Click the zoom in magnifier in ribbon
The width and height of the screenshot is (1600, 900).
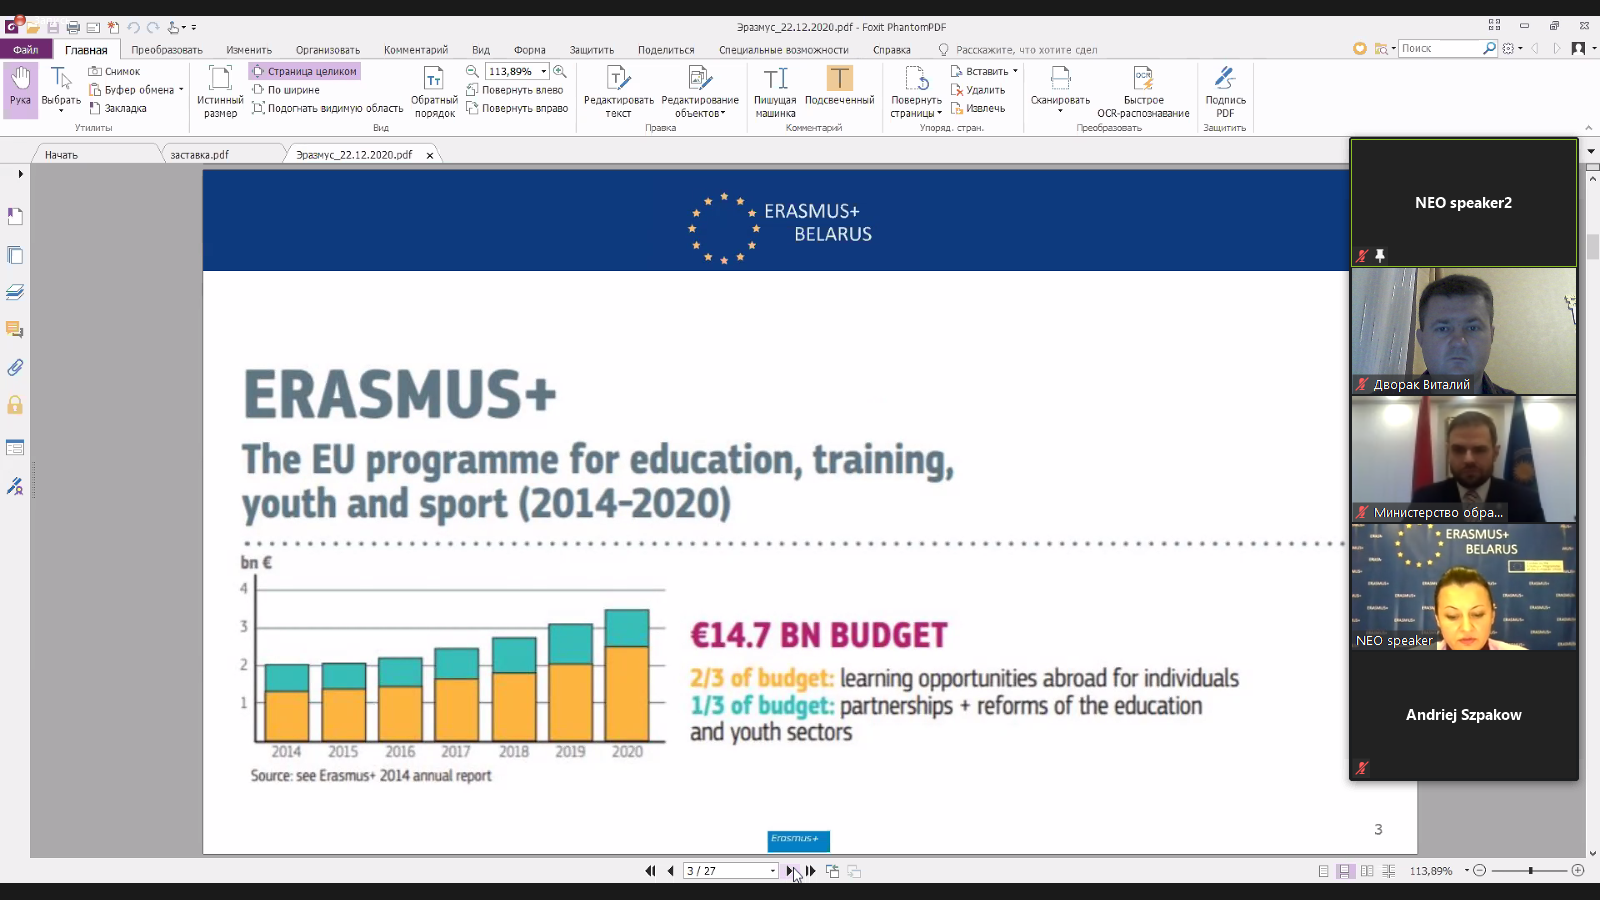[x=560, y=71]
